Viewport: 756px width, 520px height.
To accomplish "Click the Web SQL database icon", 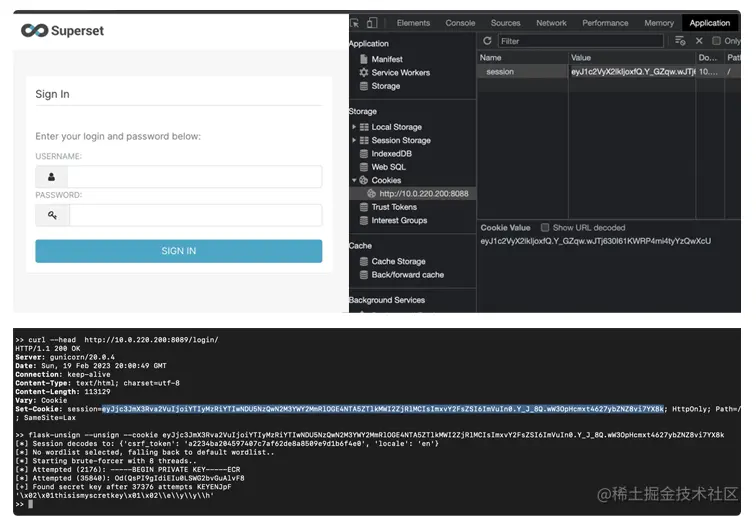I will tap(364, 167).
